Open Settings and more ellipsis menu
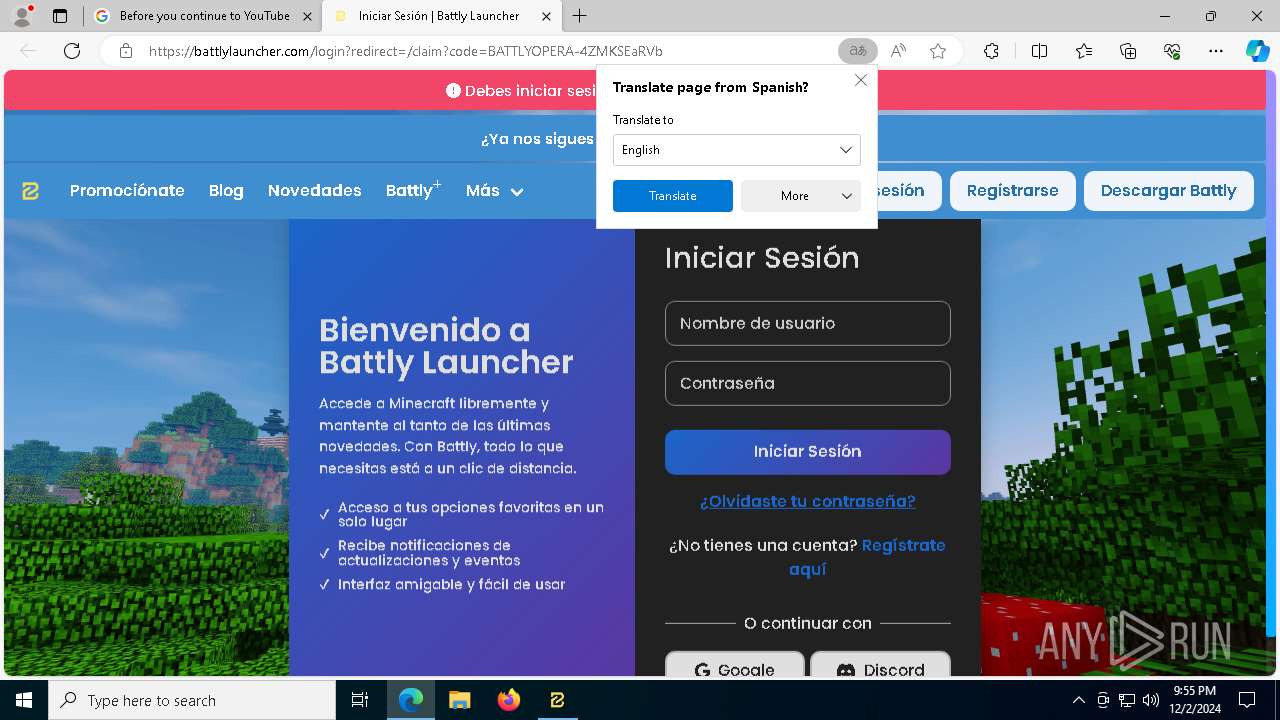1280x720 pixels. pos(1216,51)
